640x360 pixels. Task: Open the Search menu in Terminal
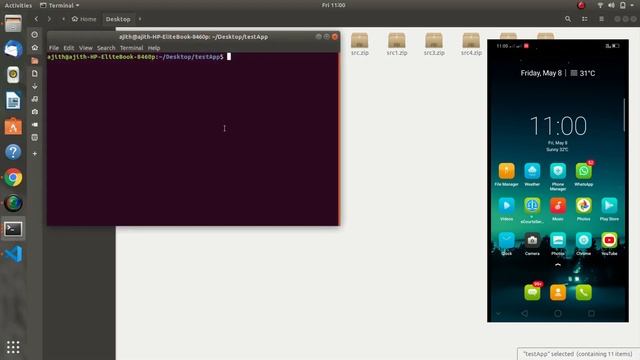click(x=106, y=48)
